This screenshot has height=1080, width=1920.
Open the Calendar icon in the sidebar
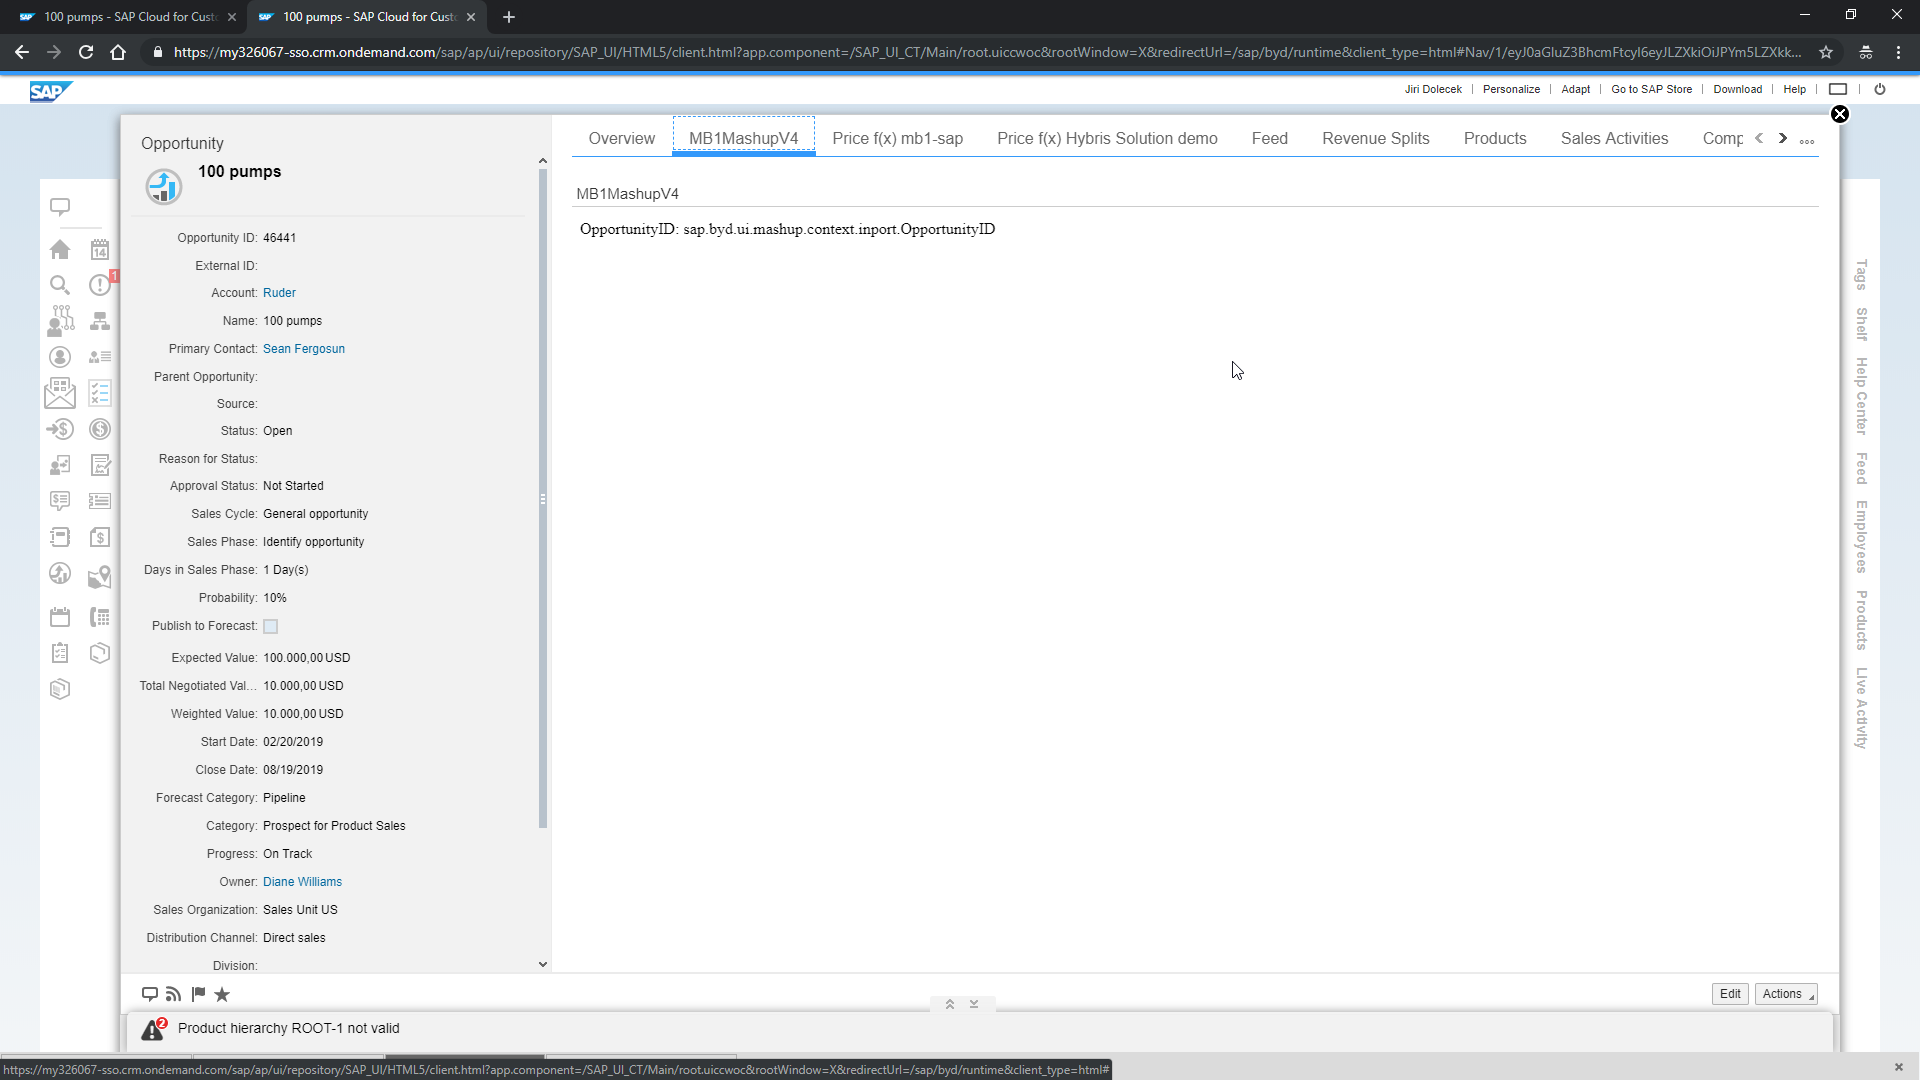coord(100,249)
